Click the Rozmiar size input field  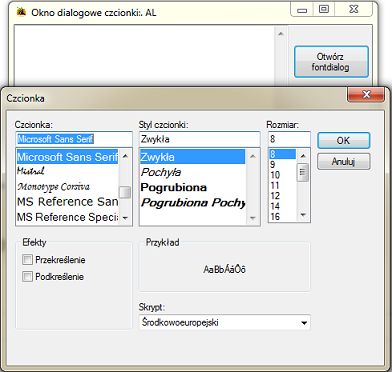[289, 139]
